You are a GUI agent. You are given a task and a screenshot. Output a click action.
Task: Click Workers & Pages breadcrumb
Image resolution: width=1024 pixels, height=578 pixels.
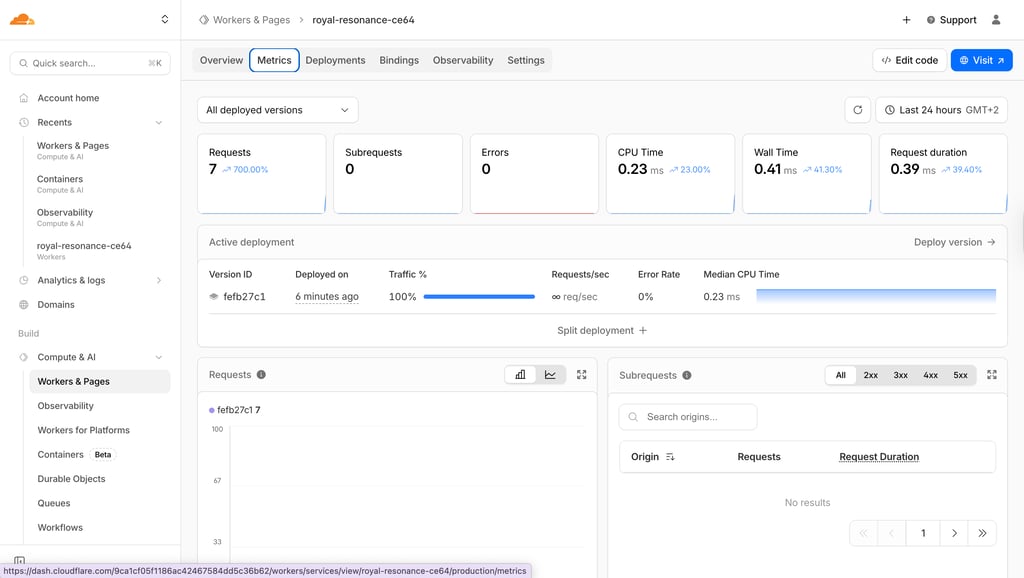click(x=251, y=20)
